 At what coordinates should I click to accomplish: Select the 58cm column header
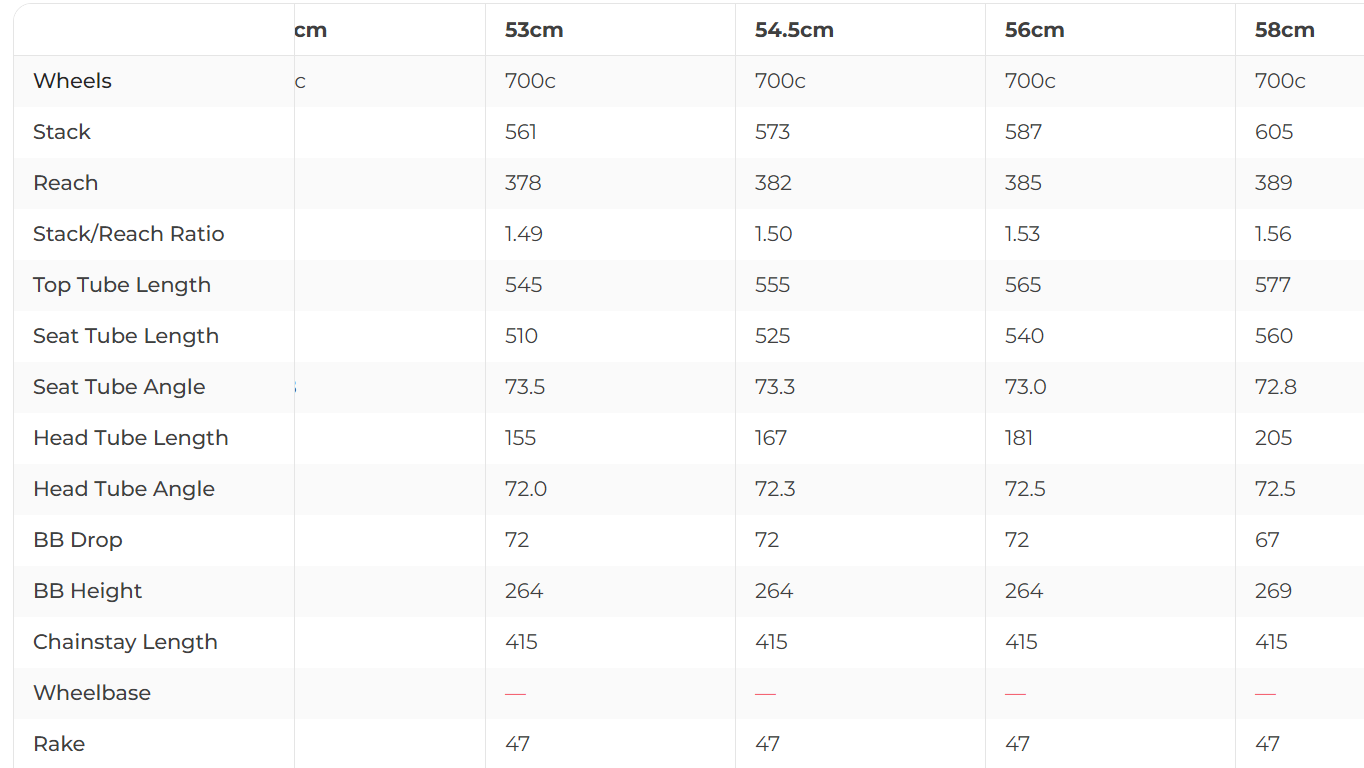(1284, 30)
